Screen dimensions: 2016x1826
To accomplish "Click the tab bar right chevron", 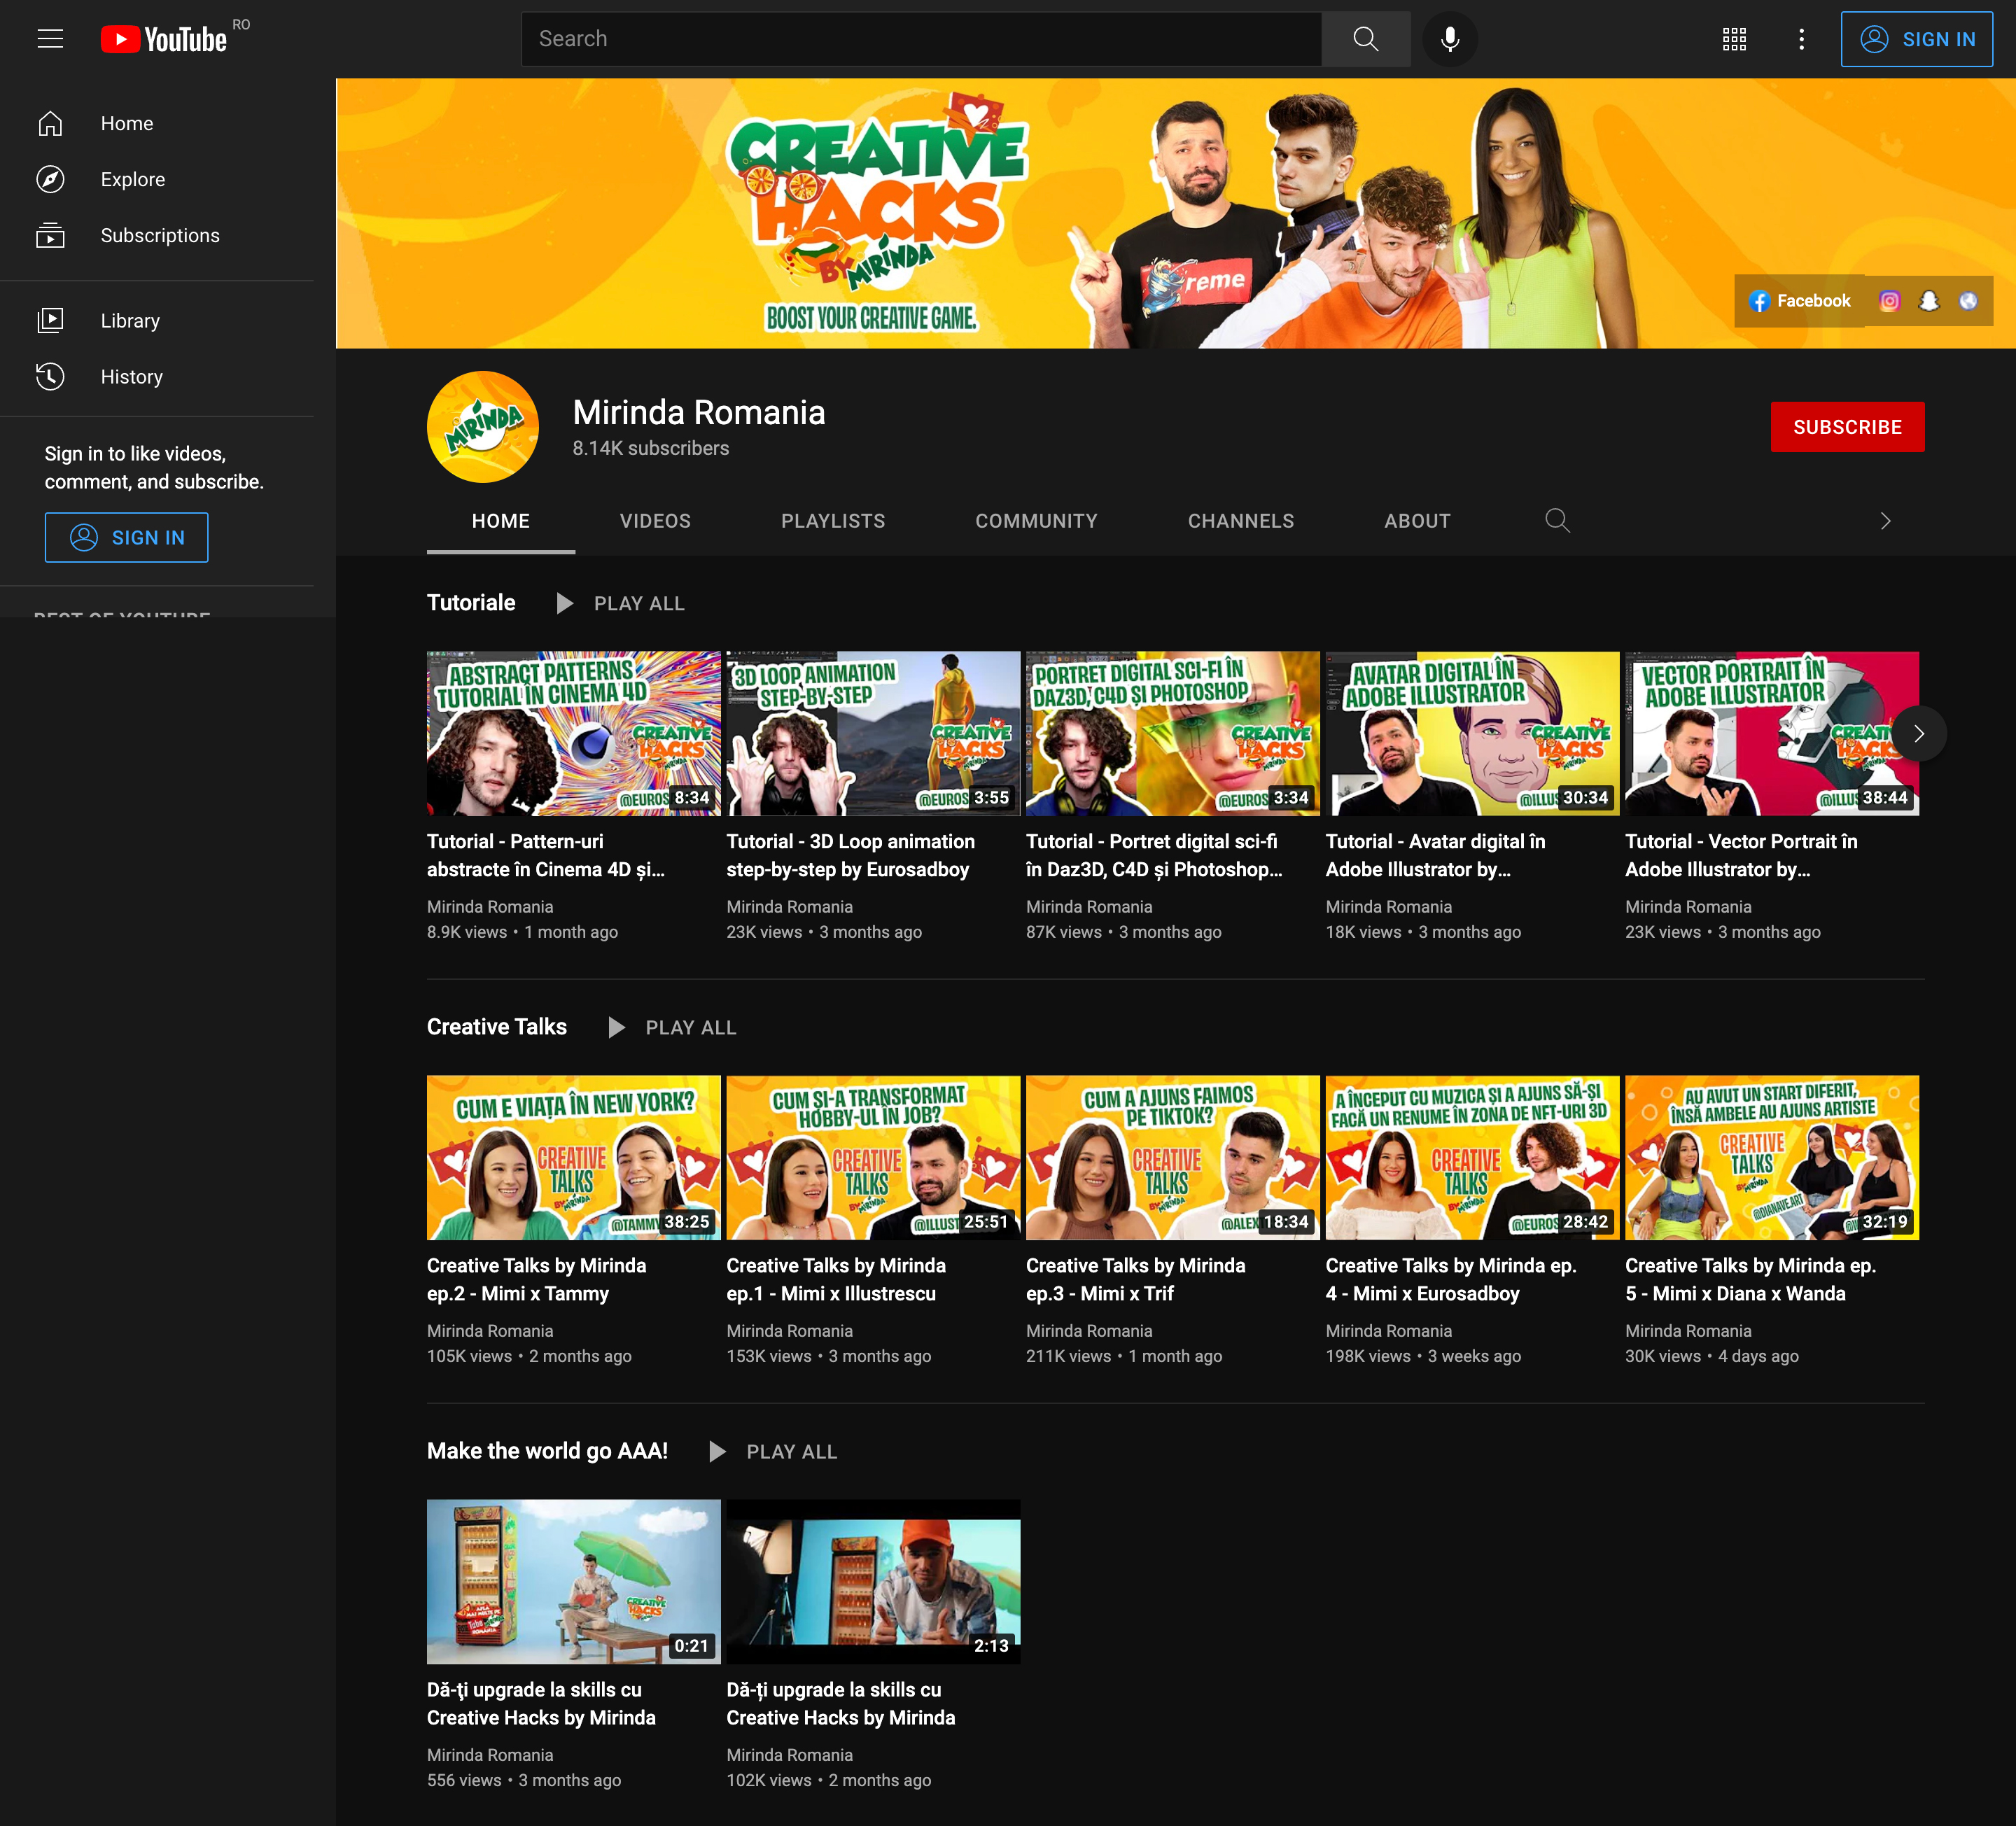I will [x=1885, y=521].
